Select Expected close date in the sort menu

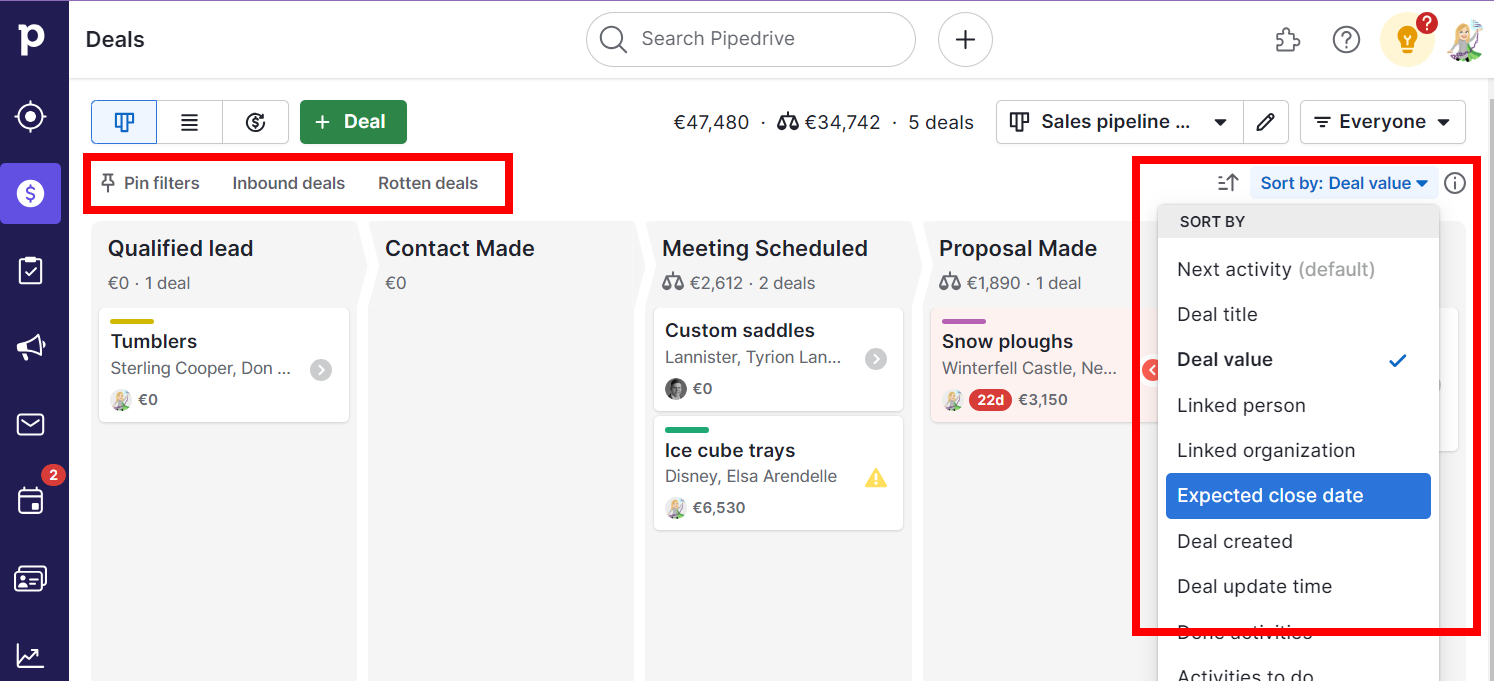click(x=1297, y=495)
